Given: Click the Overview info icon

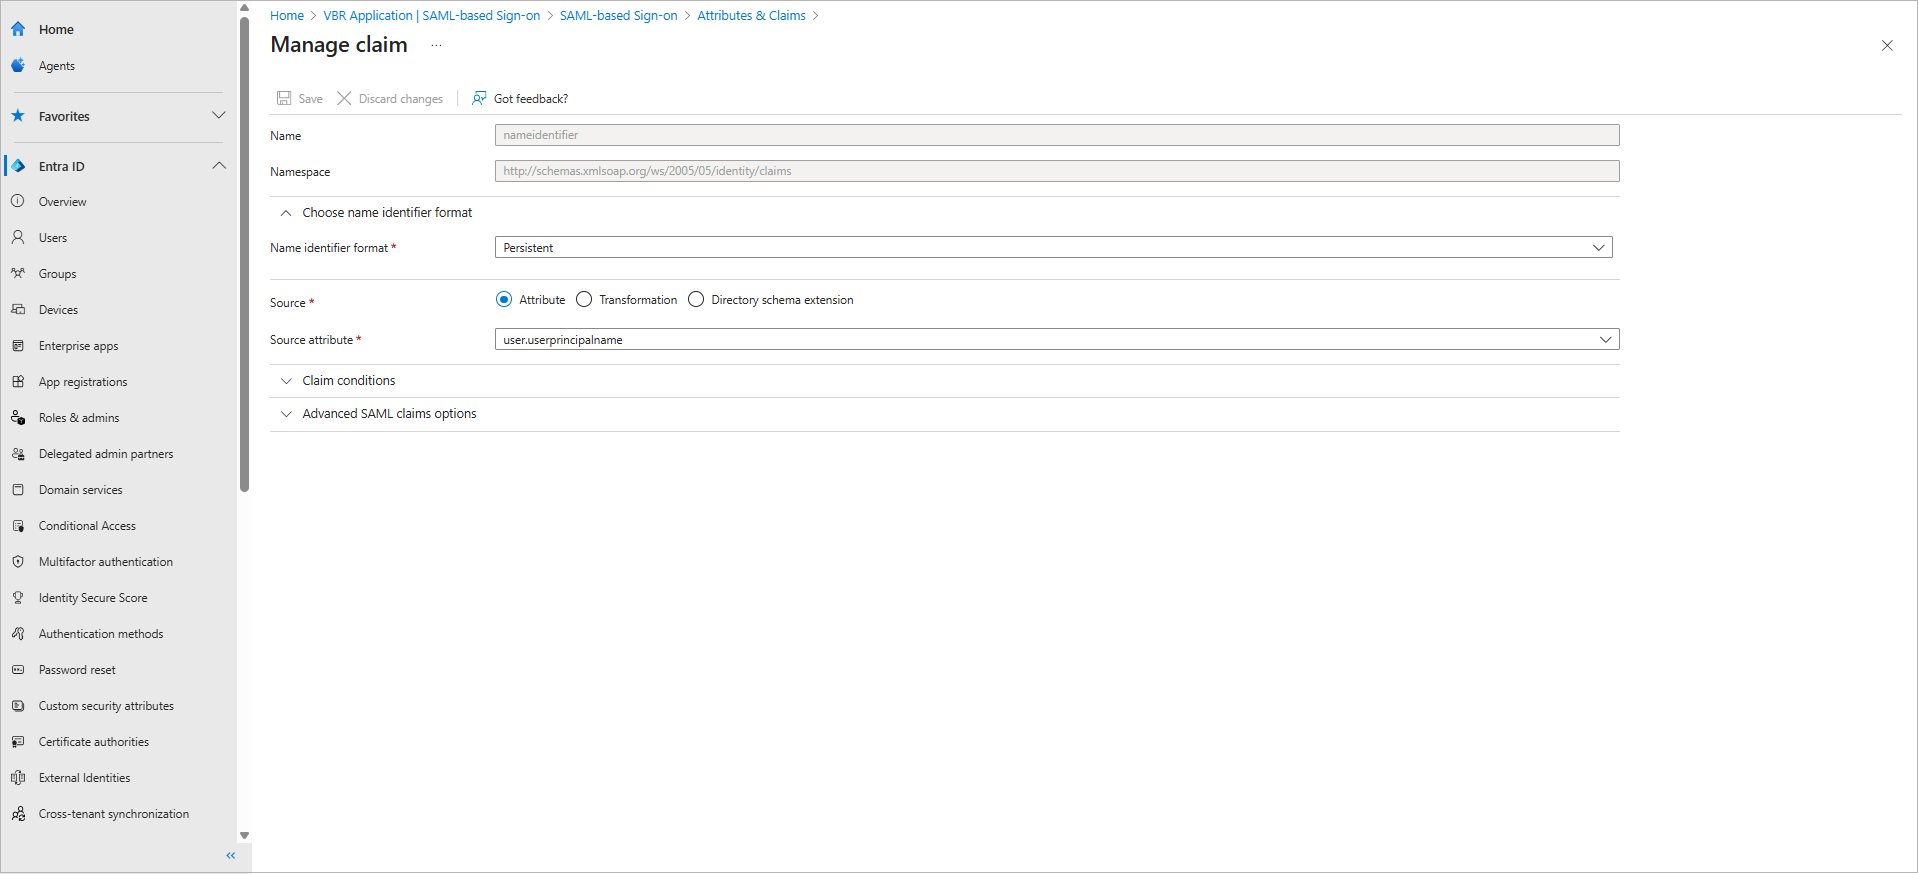Looking at the screenshot, I should coord(18,201).
